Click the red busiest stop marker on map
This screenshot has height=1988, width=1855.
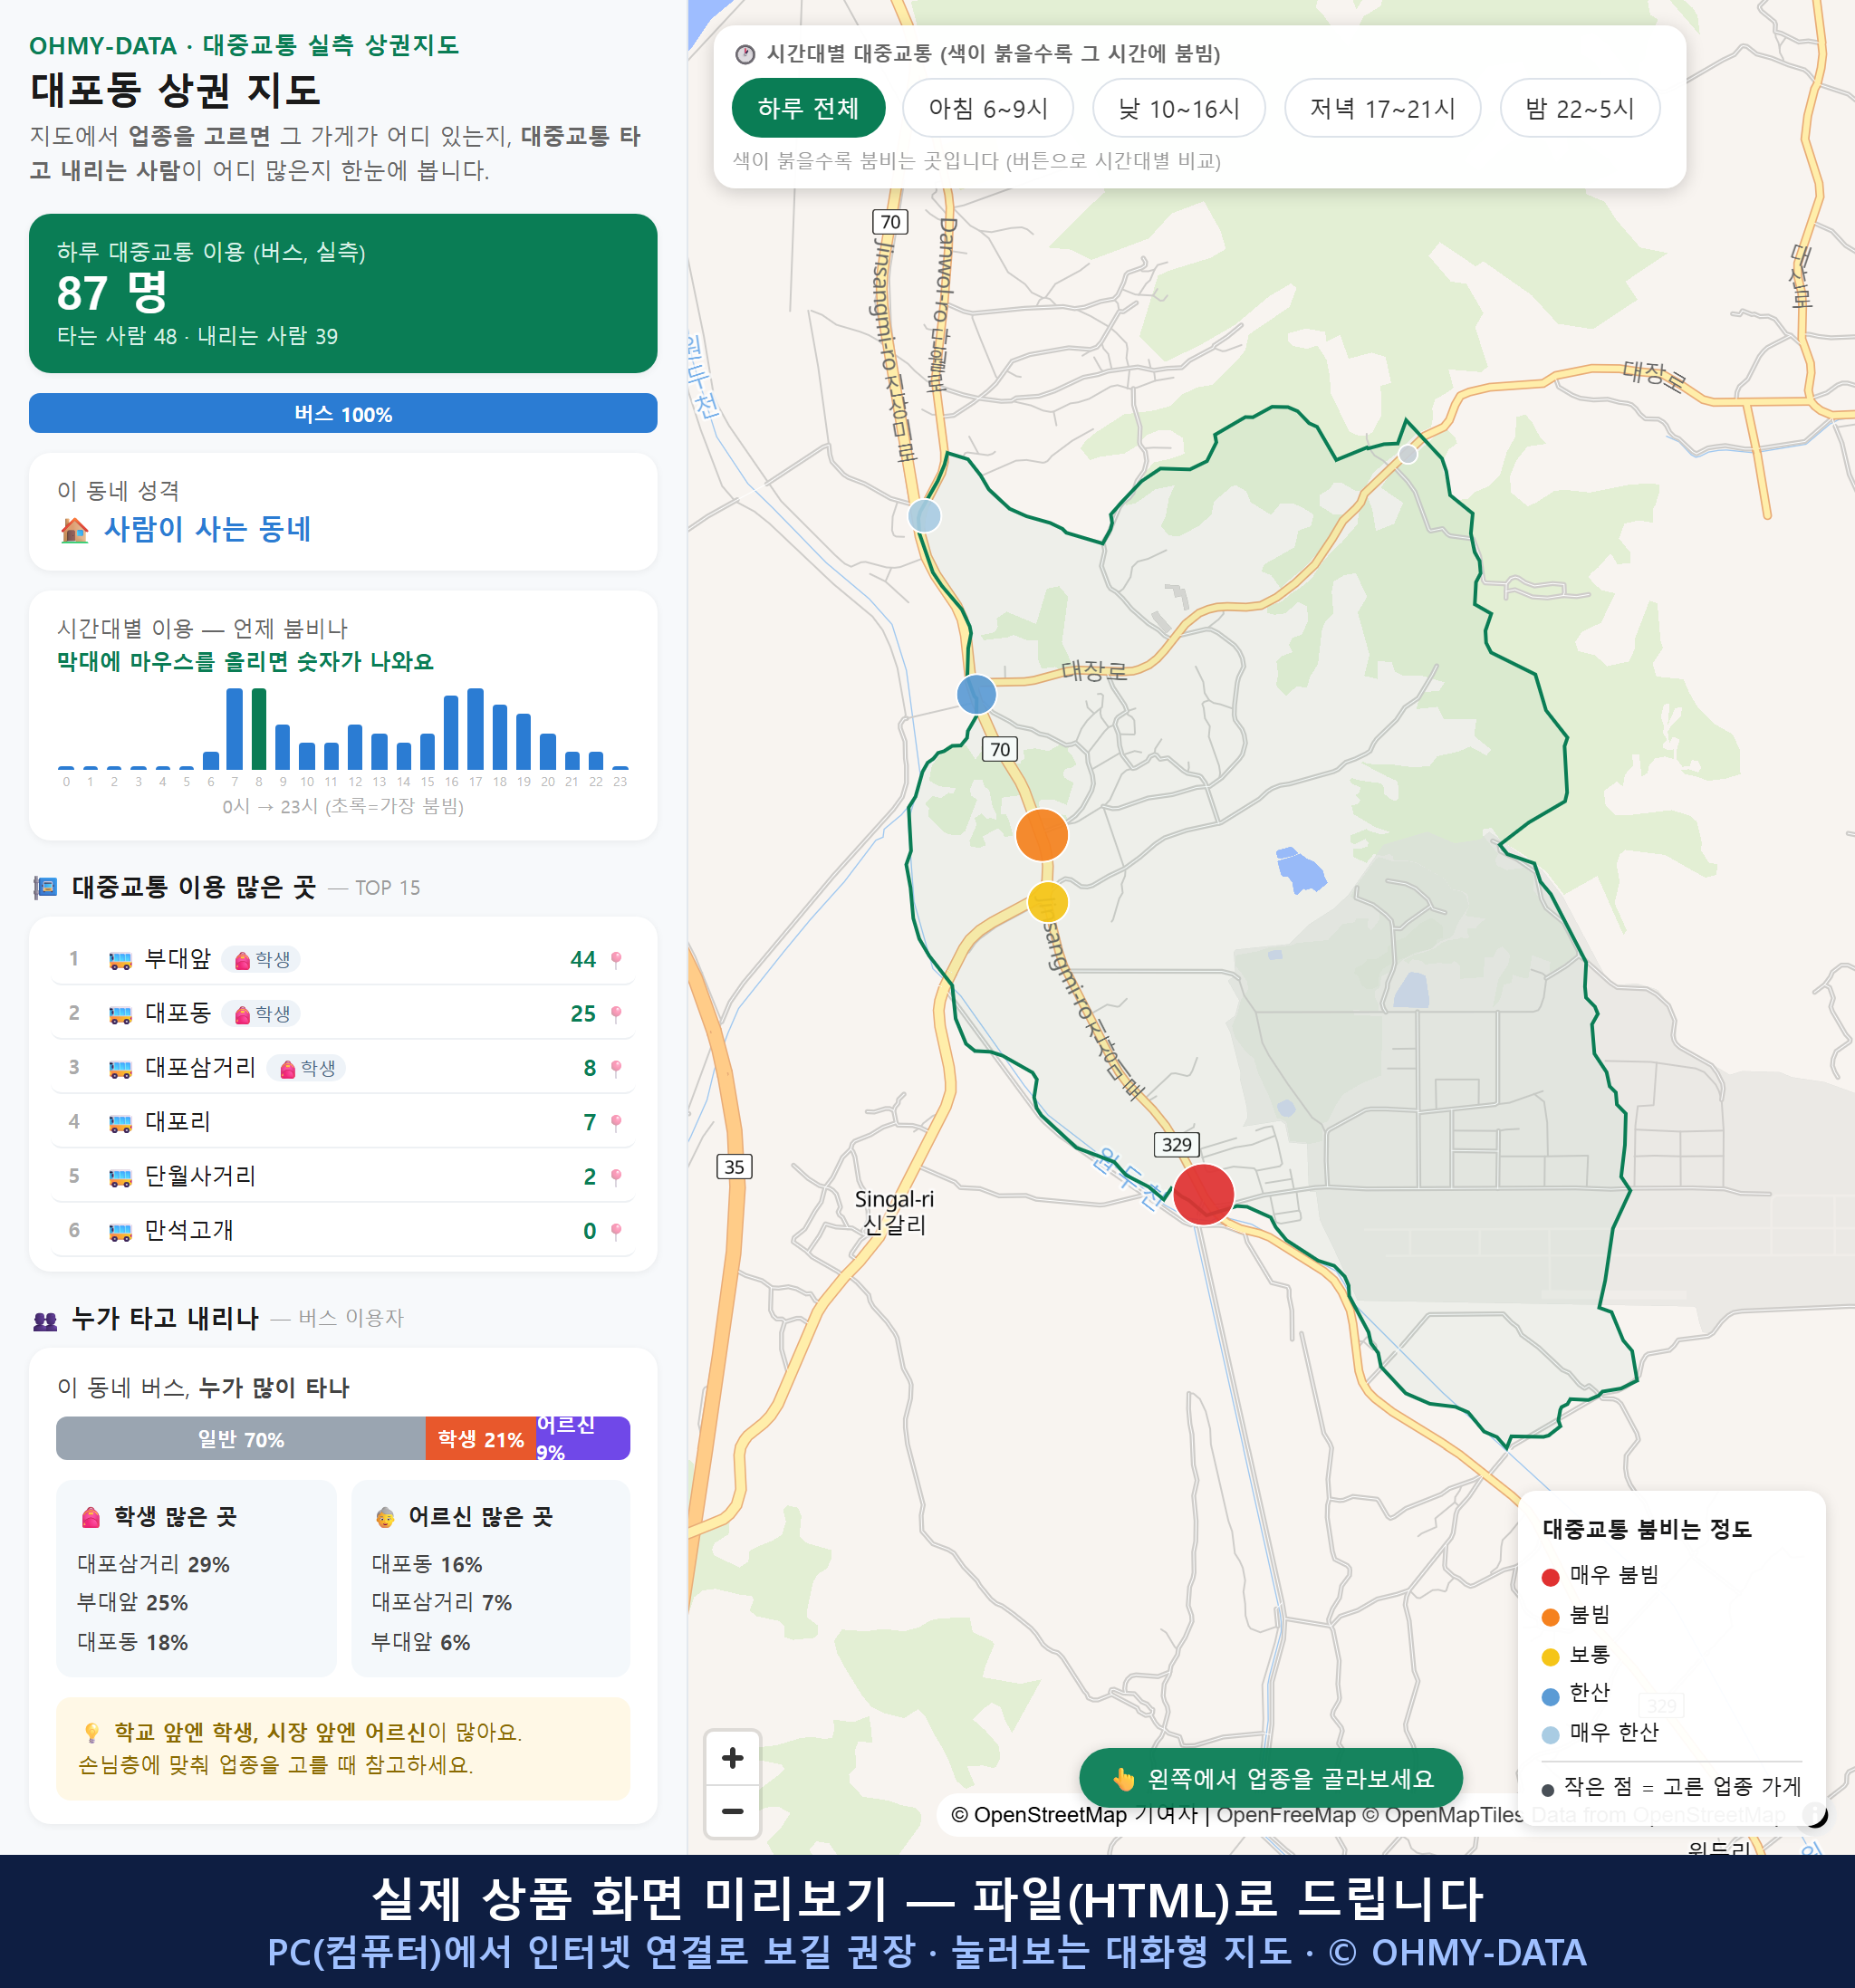tap(1203, 1194)
